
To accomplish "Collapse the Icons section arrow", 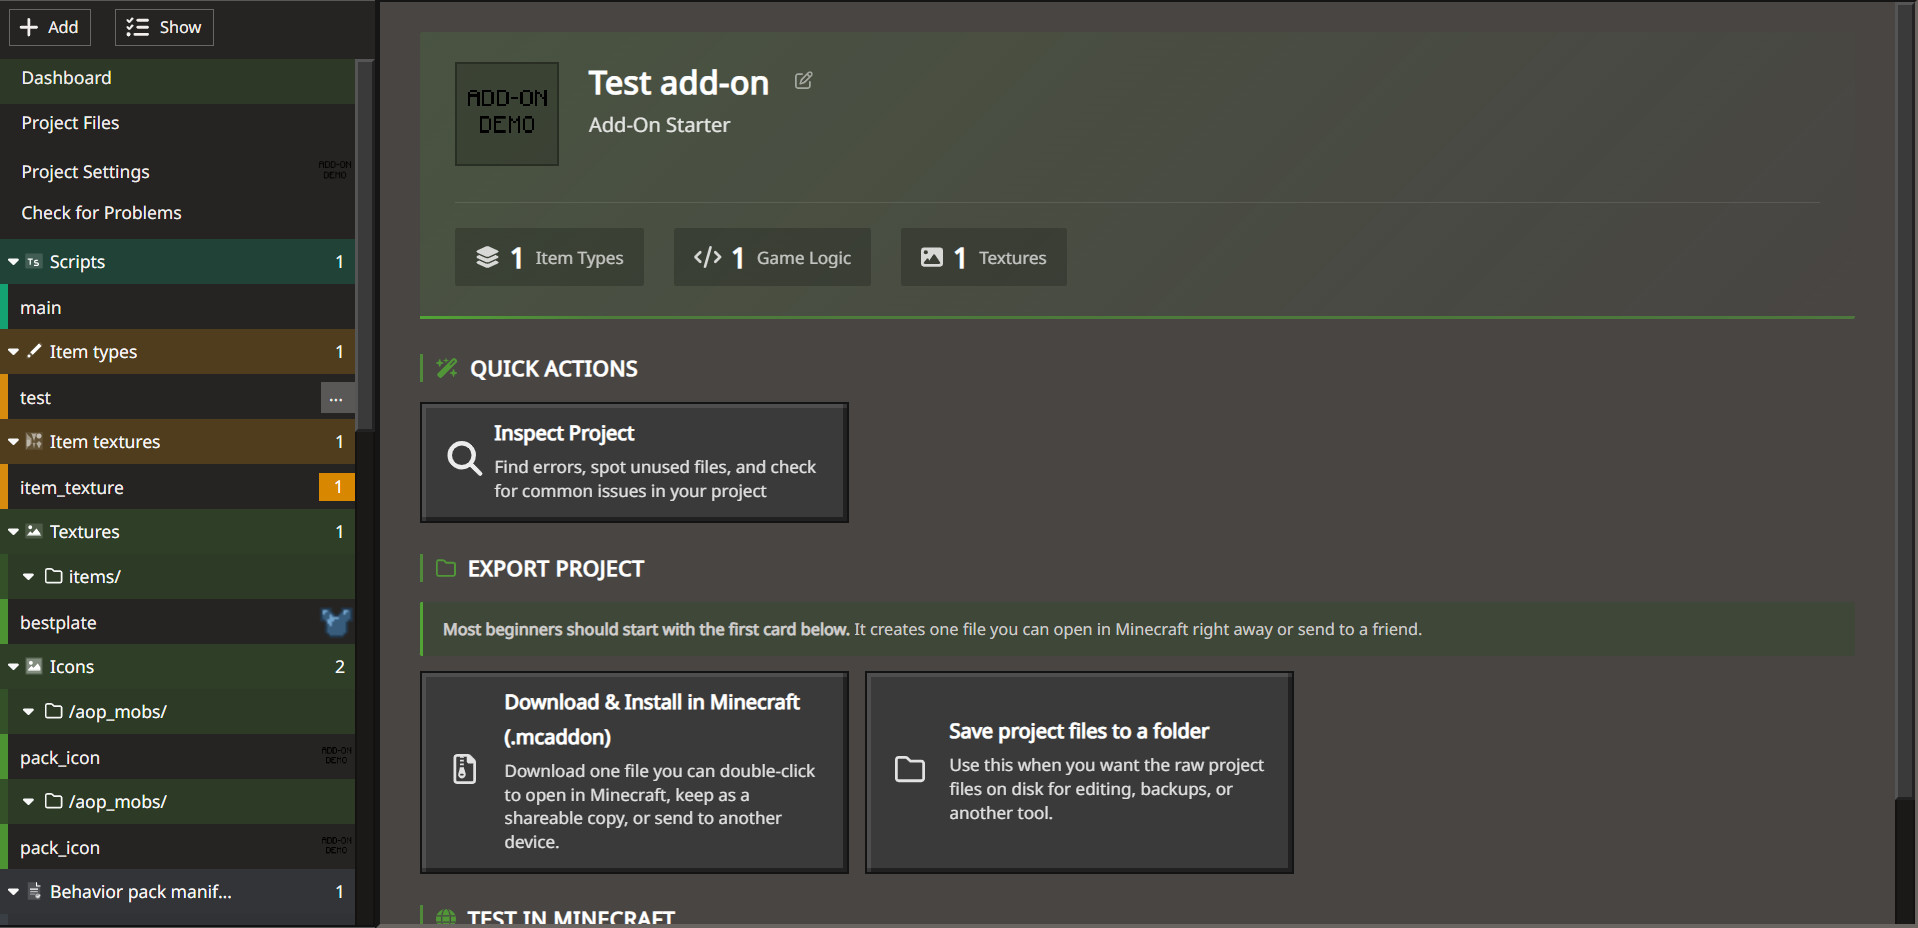I will [x=13, y=667].
